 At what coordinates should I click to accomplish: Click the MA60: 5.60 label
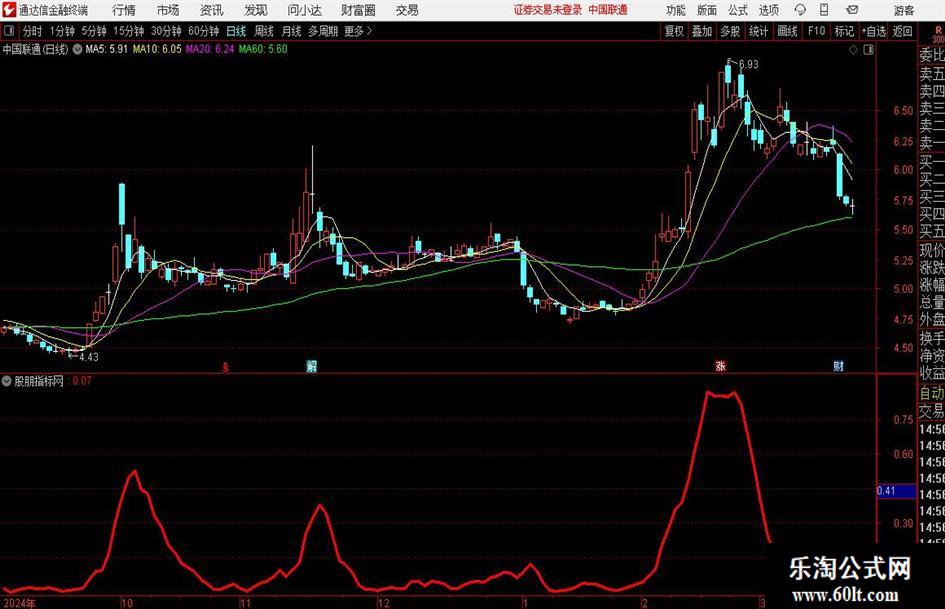tap(263, 49)
